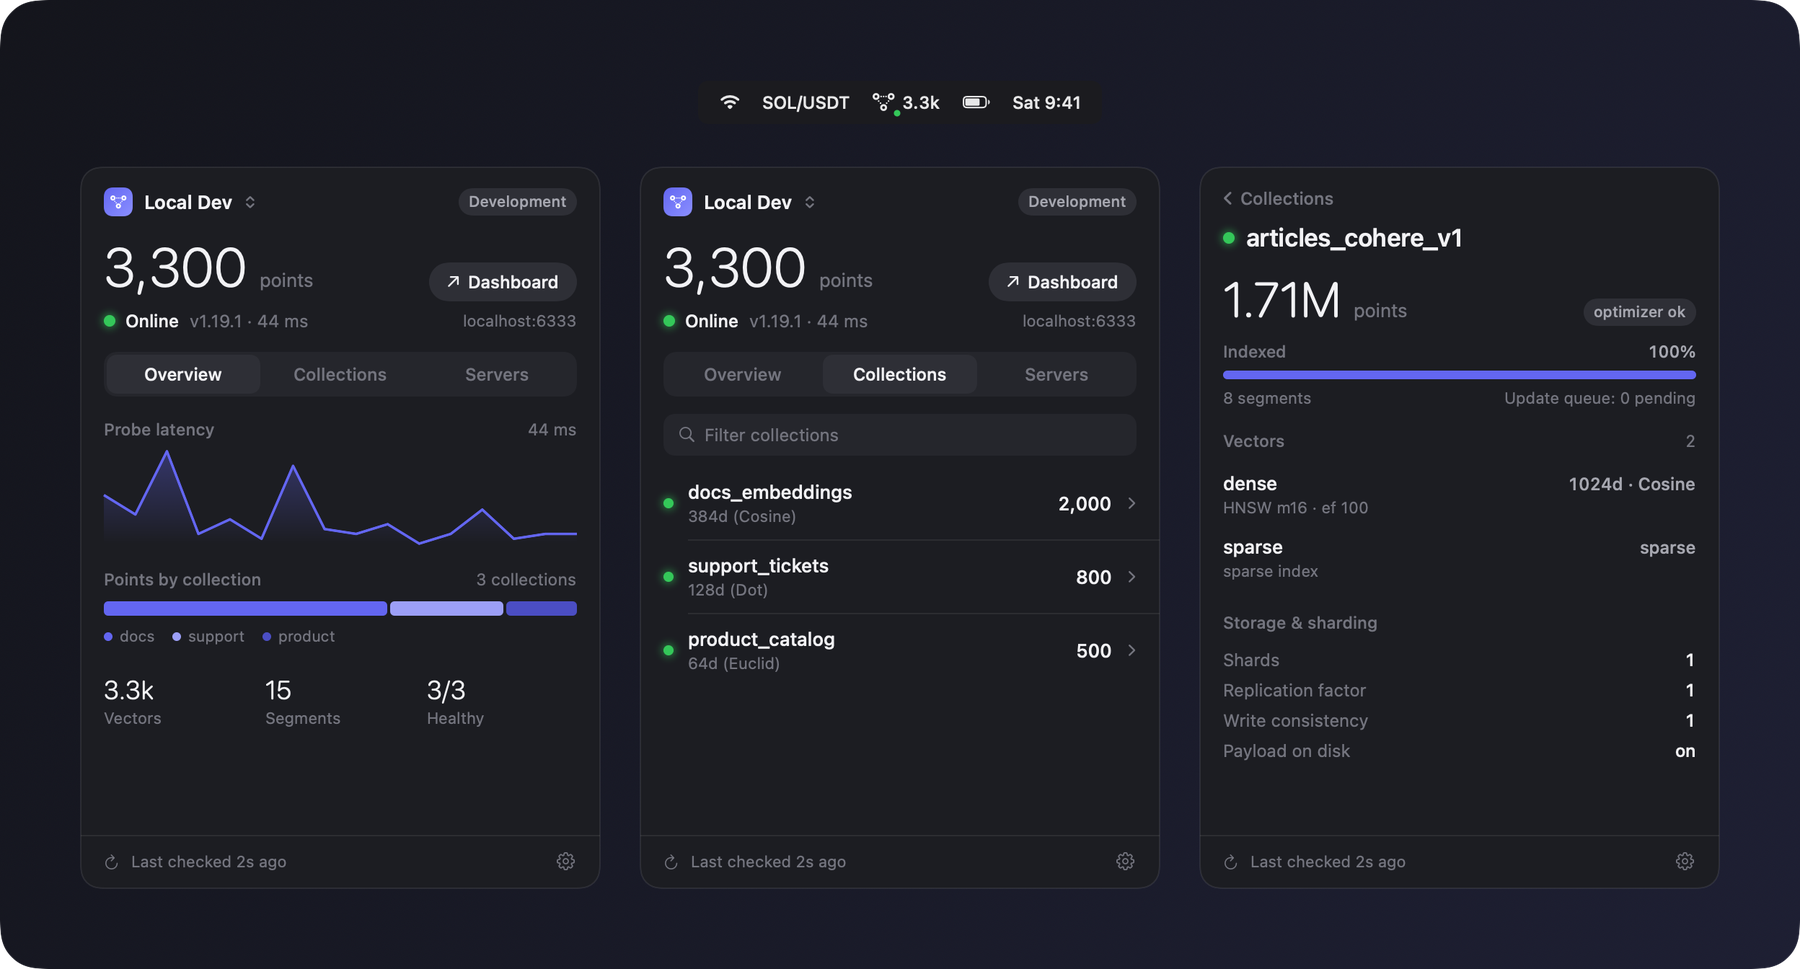Open settings gear in articles_cohere_v1 panel footer

pos(1685,861)
